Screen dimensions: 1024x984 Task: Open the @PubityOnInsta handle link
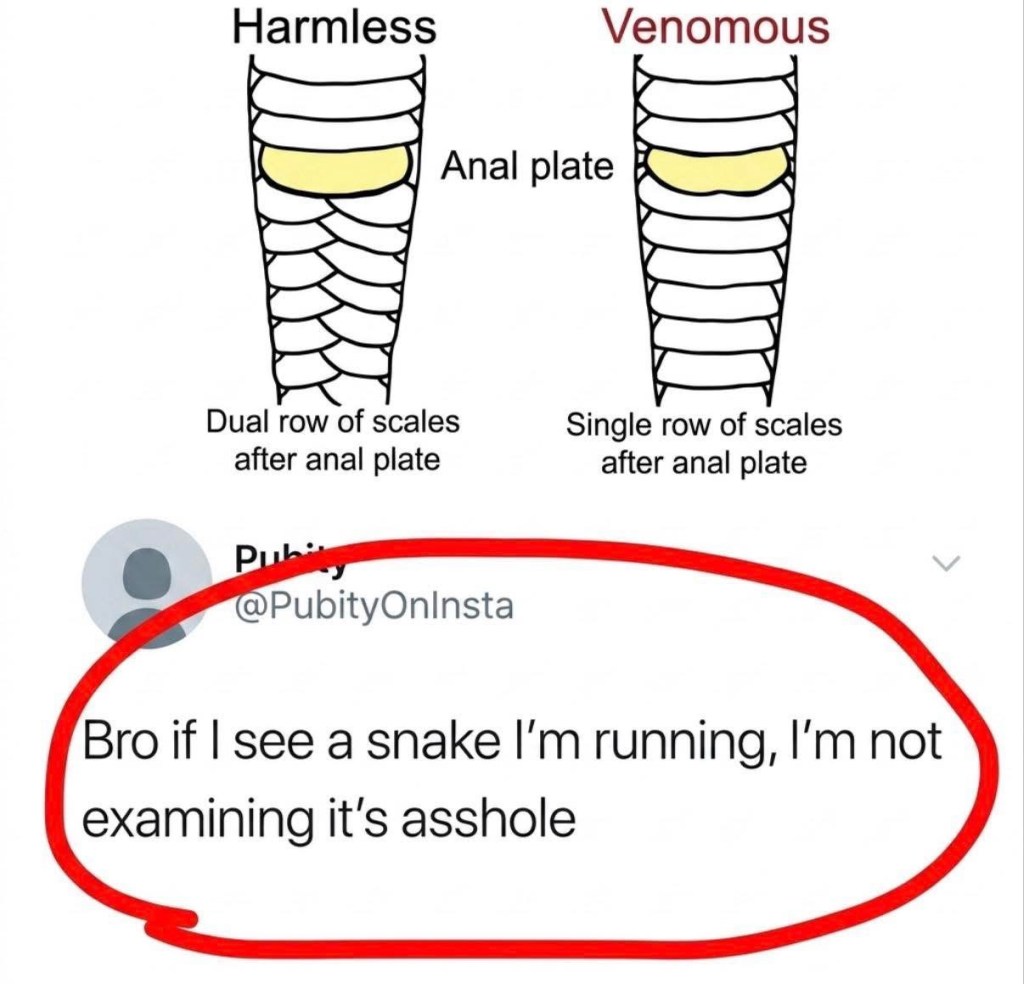point(374,607)
